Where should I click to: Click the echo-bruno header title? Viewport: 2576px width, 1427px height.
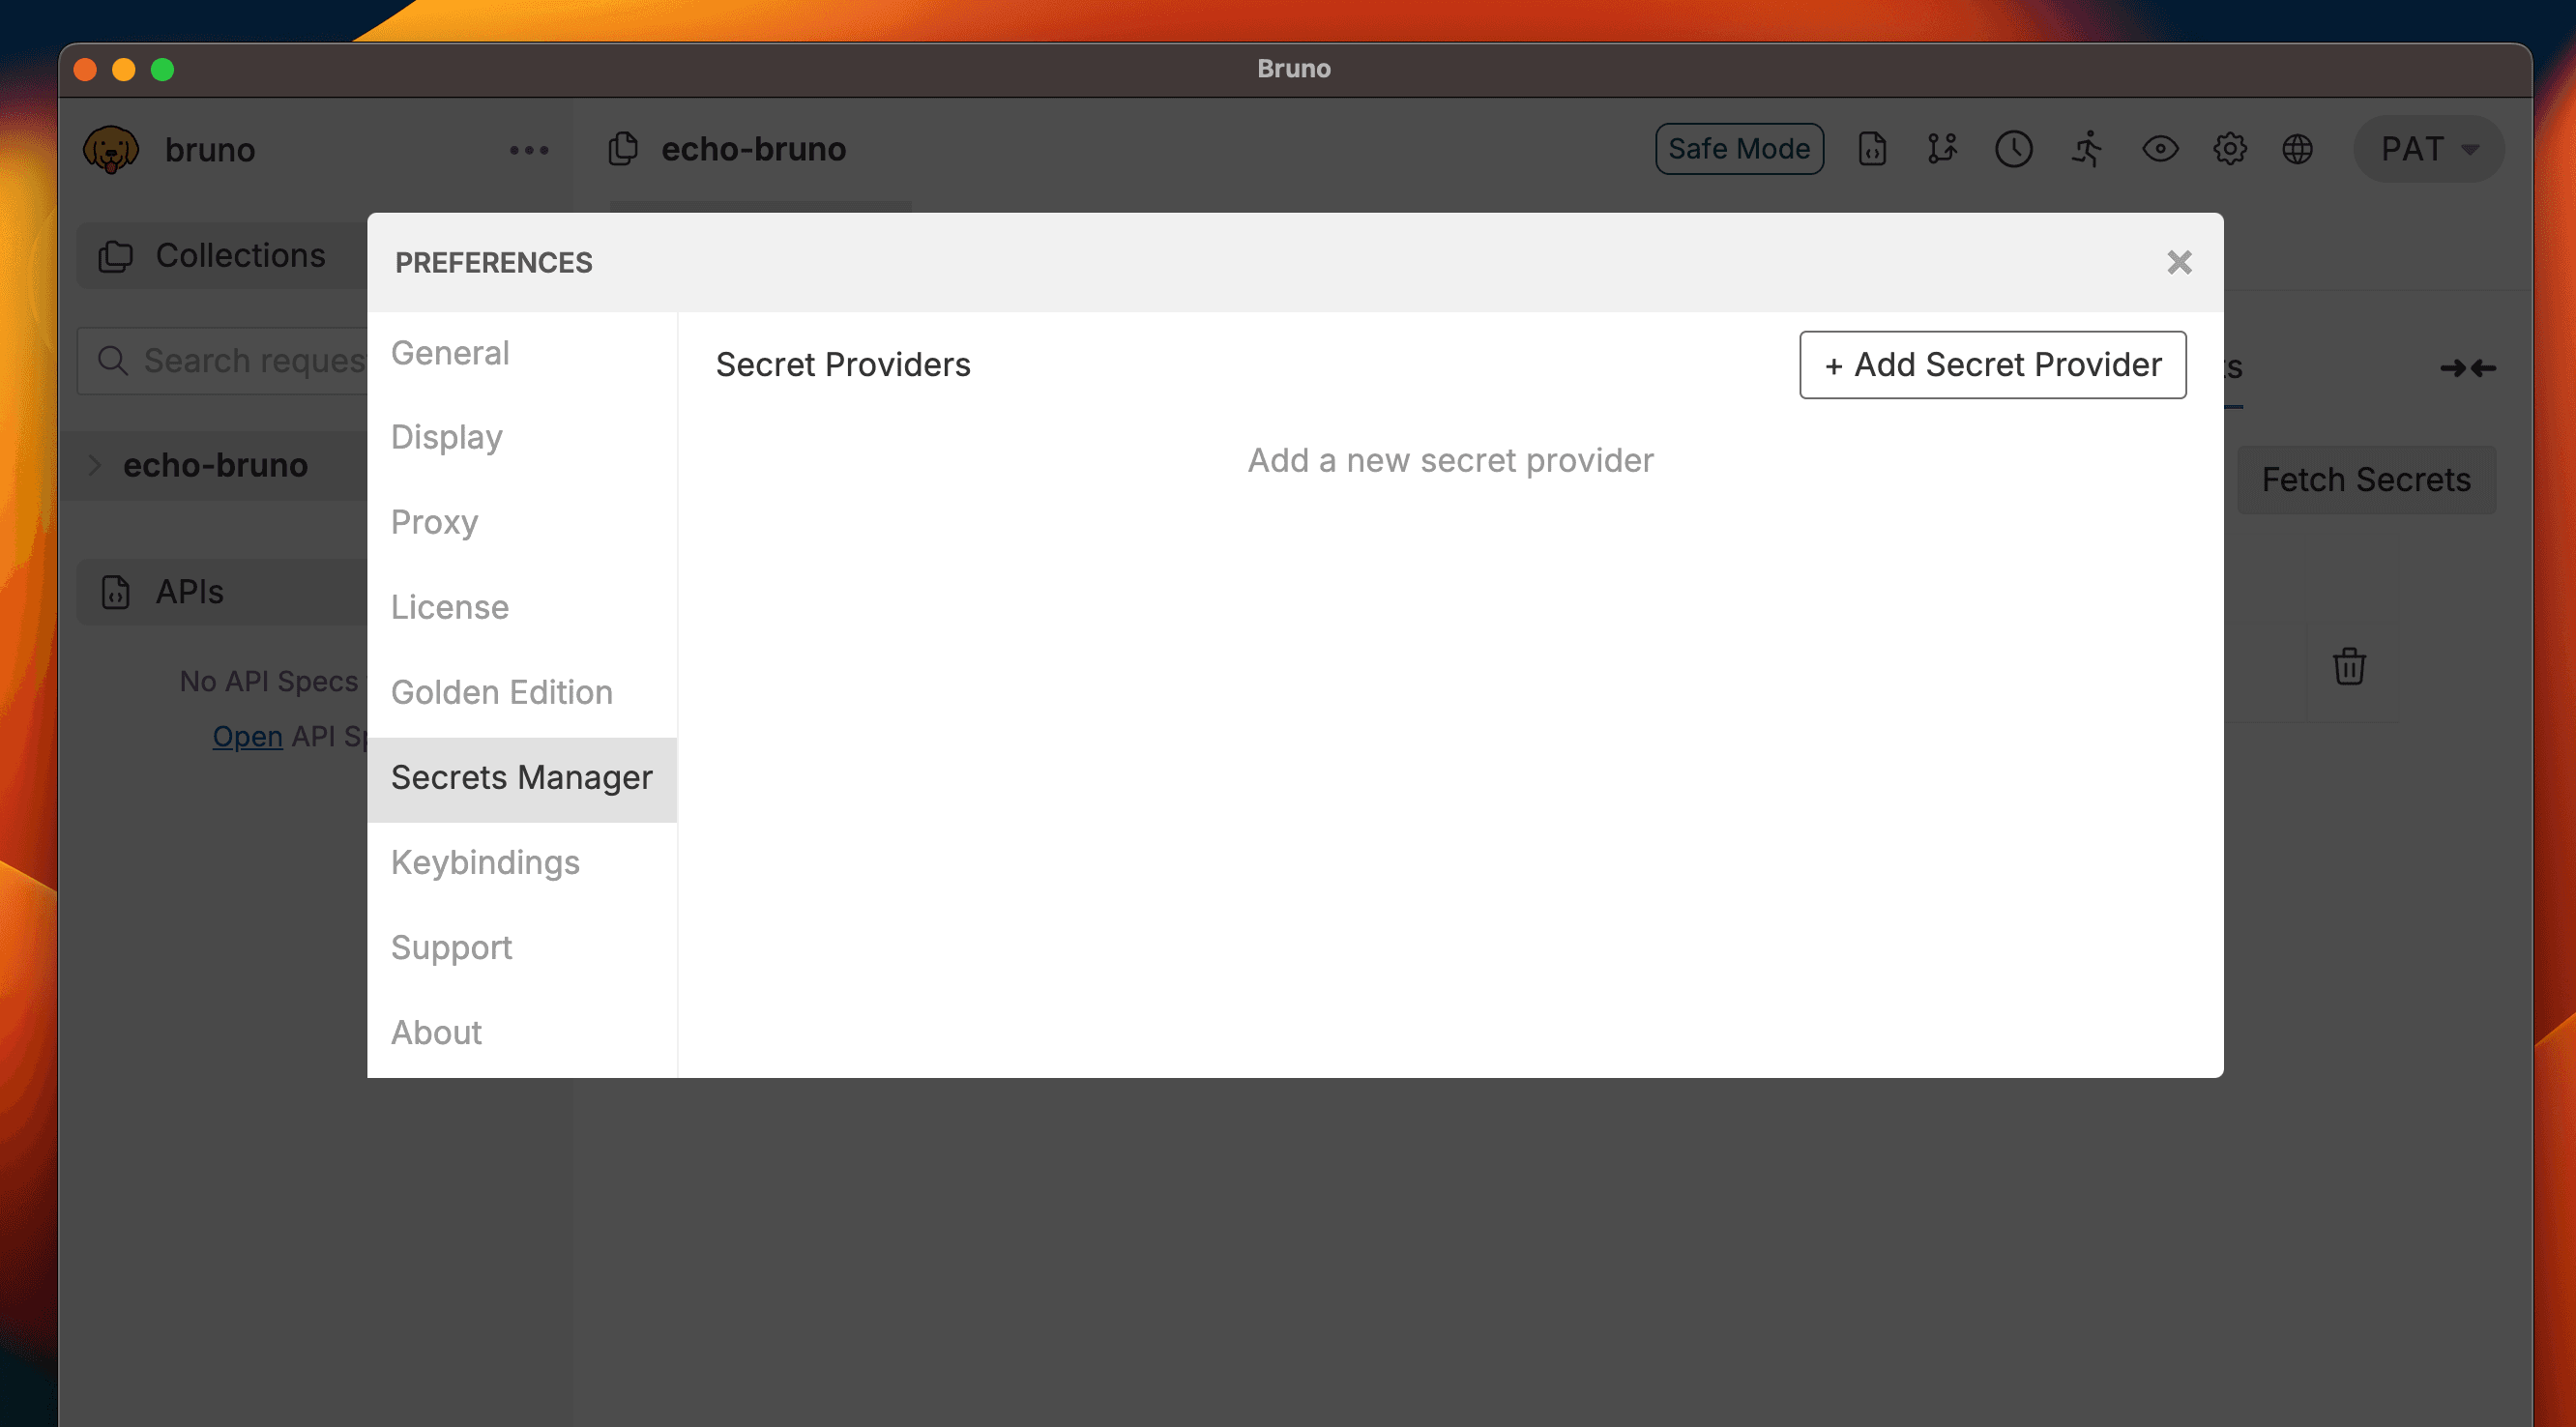pyautogui.click(x=754, y=149)
